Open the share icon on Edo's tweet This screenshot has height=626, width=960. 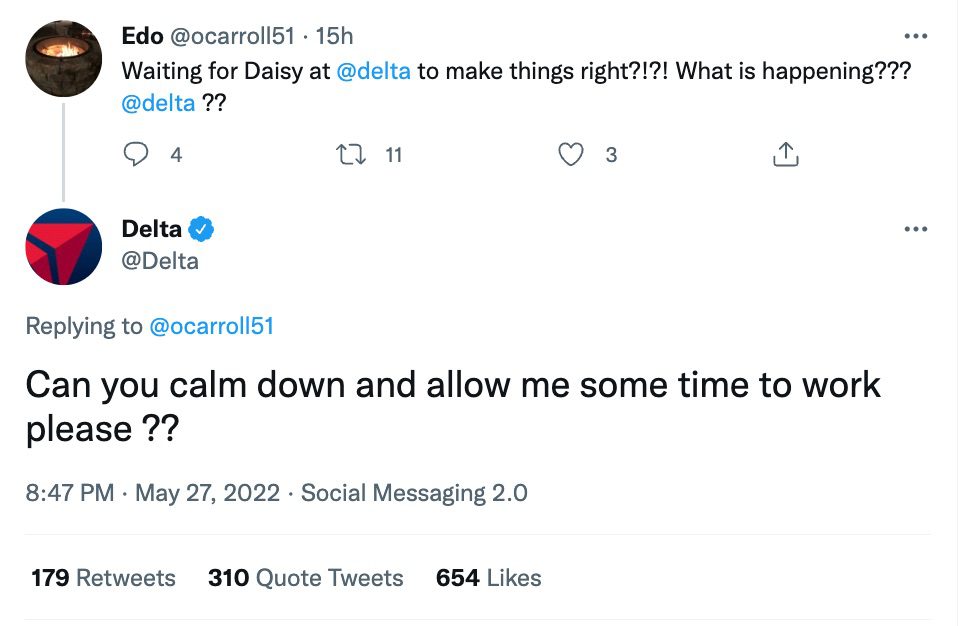(786, 154)
